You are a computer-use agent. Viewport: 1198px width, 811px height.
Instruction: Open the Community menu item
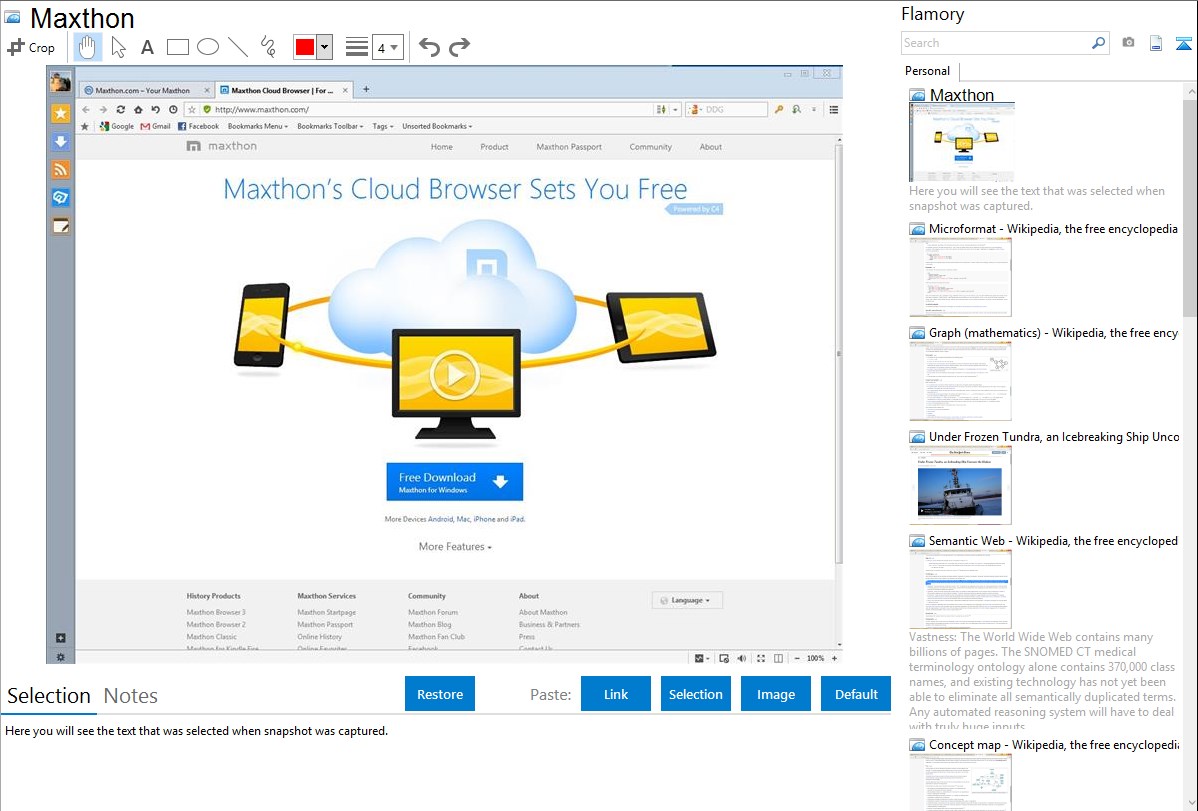[651, 147]
